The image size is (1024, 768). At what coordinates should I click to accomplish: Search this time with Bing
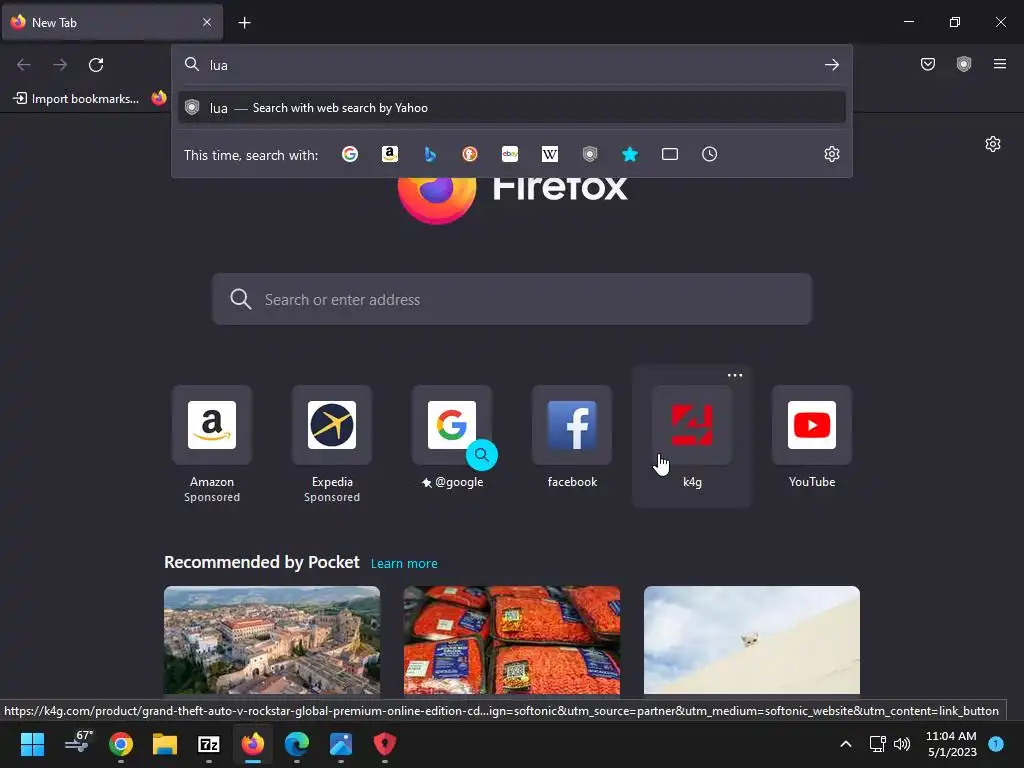[x=430, y=154]
